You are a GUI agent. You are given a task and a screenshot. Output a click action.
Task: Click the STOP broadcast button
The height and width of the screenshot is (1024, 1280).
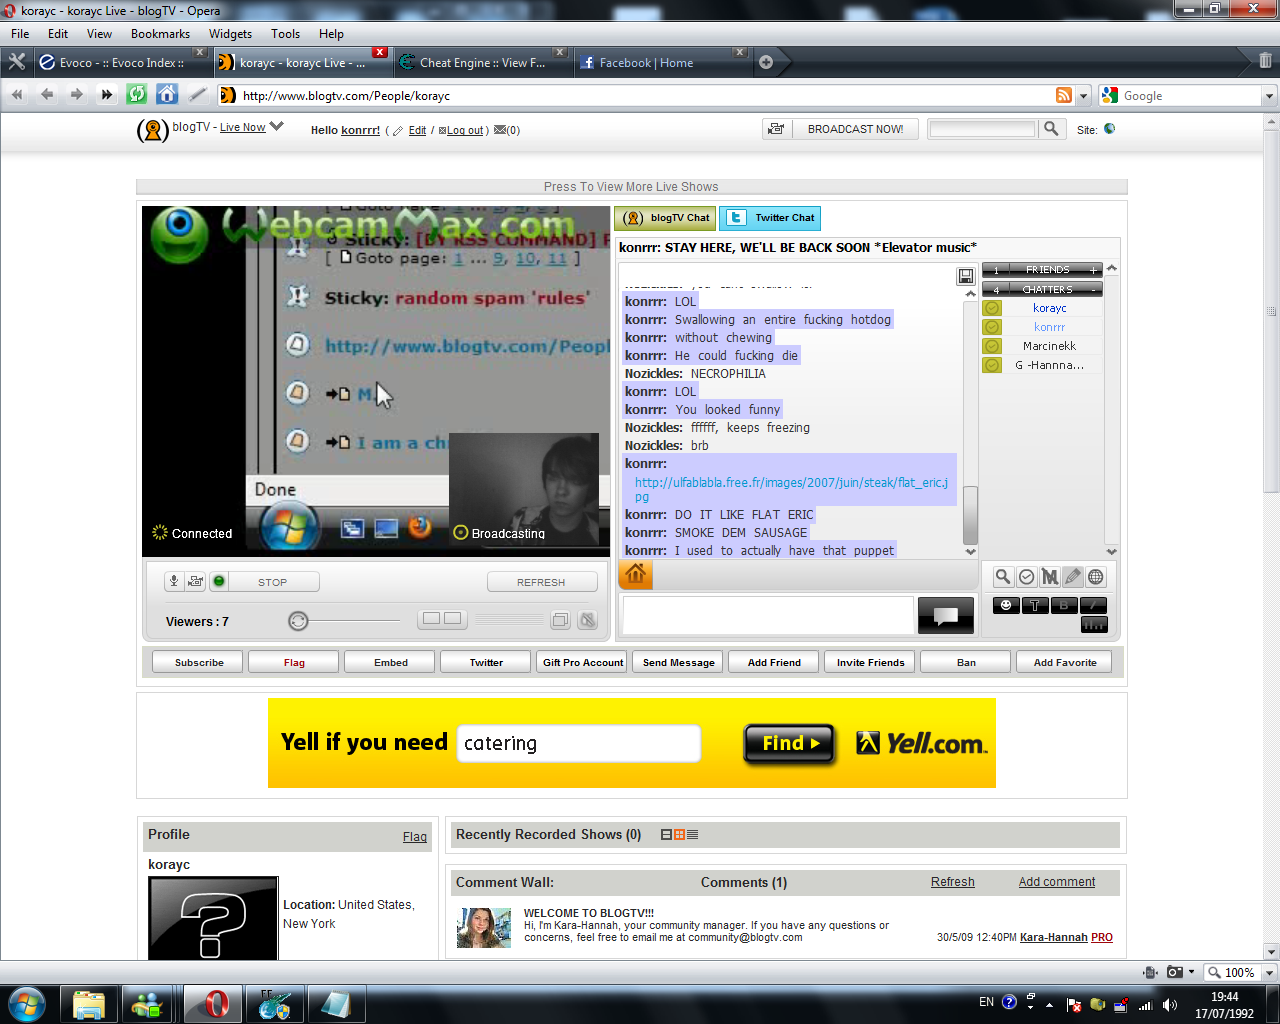[x=273, y=582]
